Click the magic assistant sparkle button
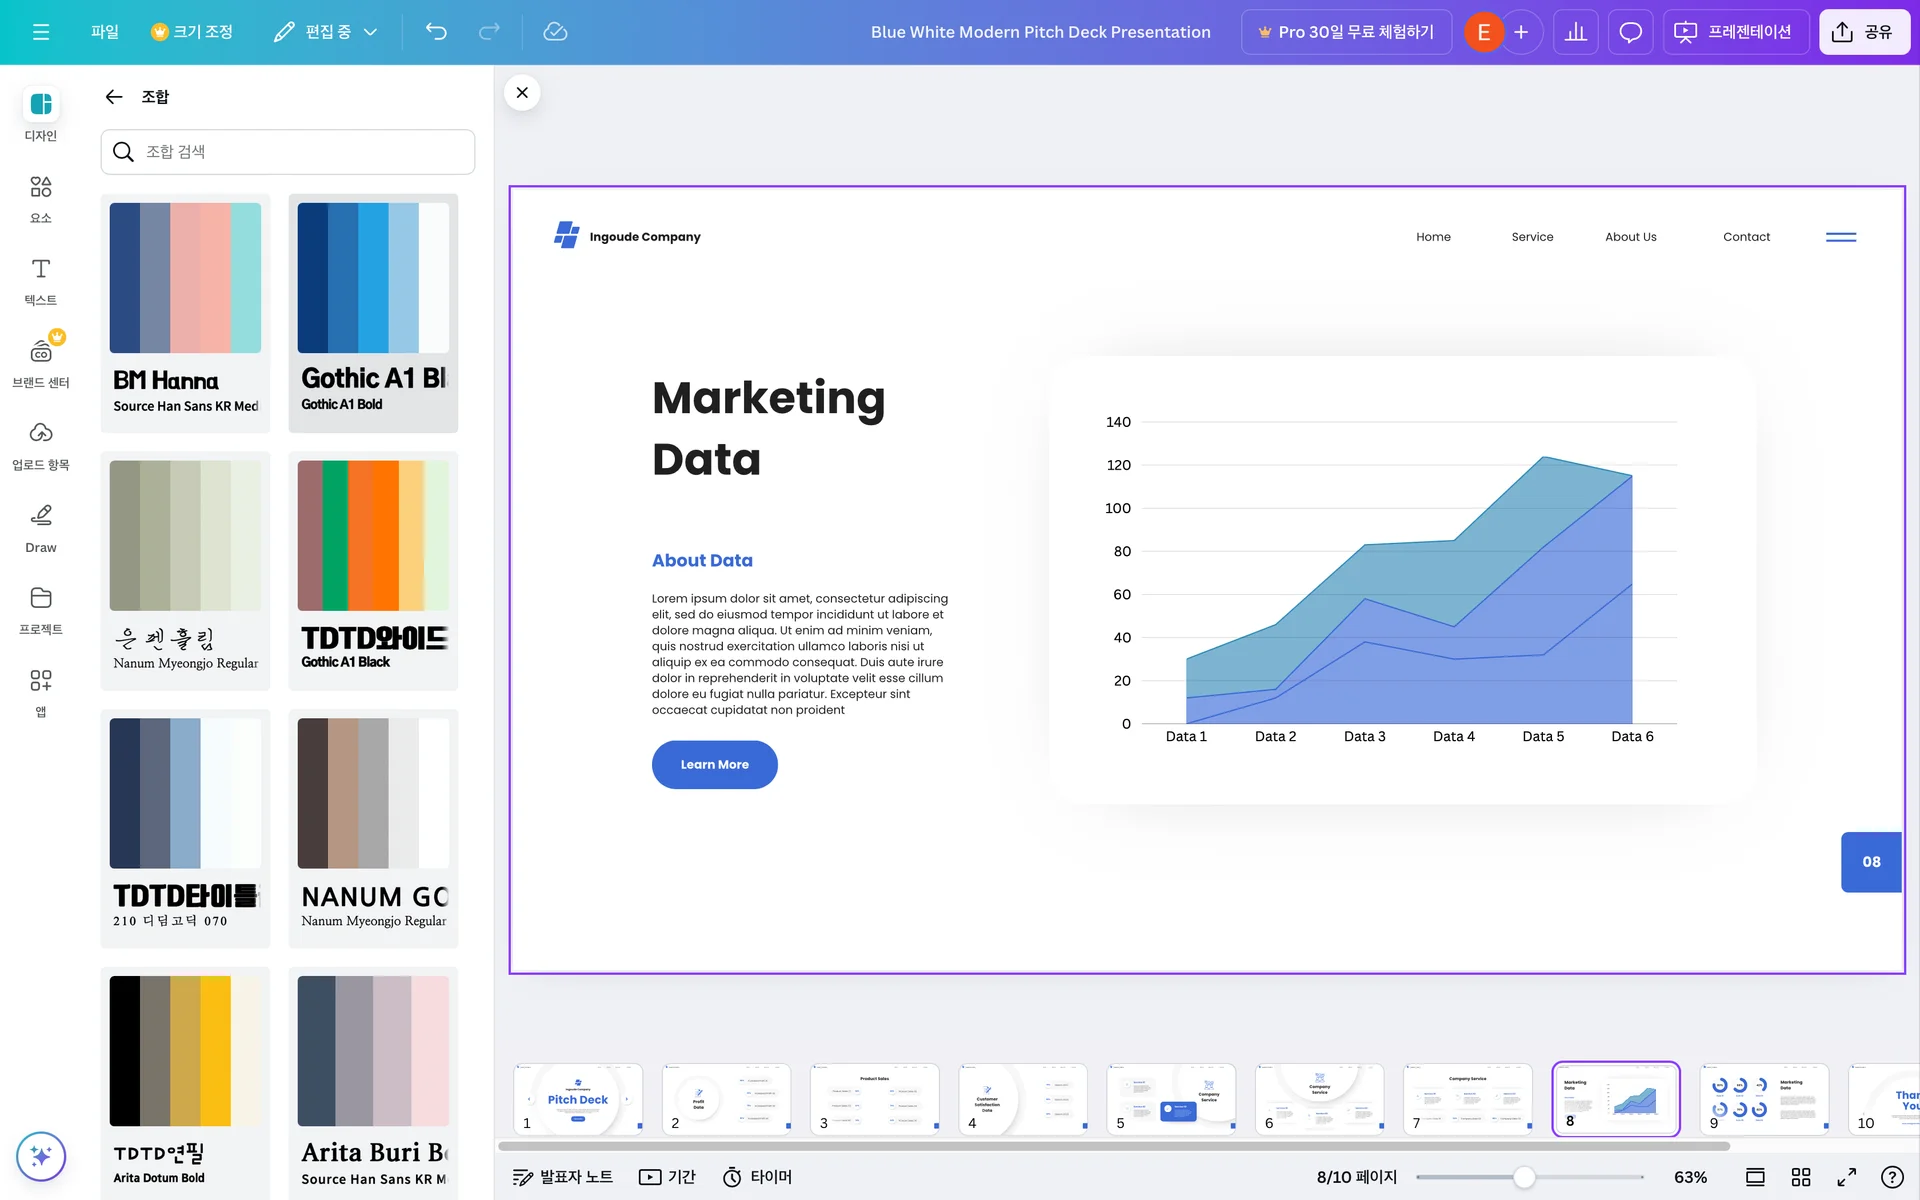Image resolution: width=1920 pixels, height=1200 pixels. pyautogui.click(x=41, y=1156)
